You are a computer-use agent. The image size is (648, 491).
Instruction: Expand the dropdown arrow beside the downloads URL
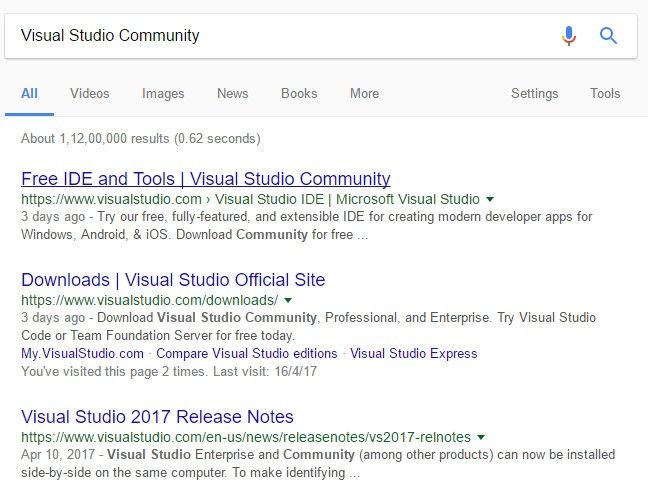click(x=288, y=300)
